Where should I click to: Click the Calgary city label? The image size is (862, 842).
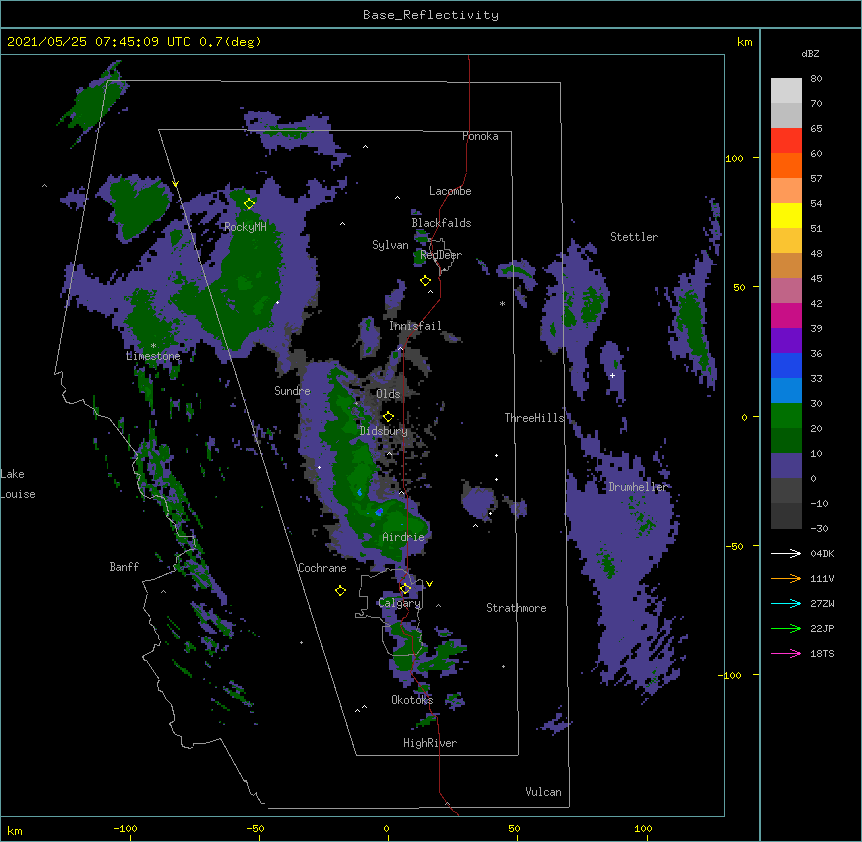(400, 603)
